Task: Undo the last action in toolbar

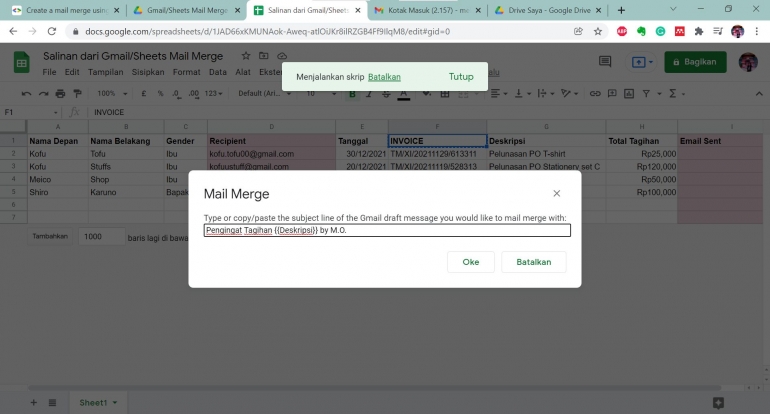Action: click(x=27, y=93)
